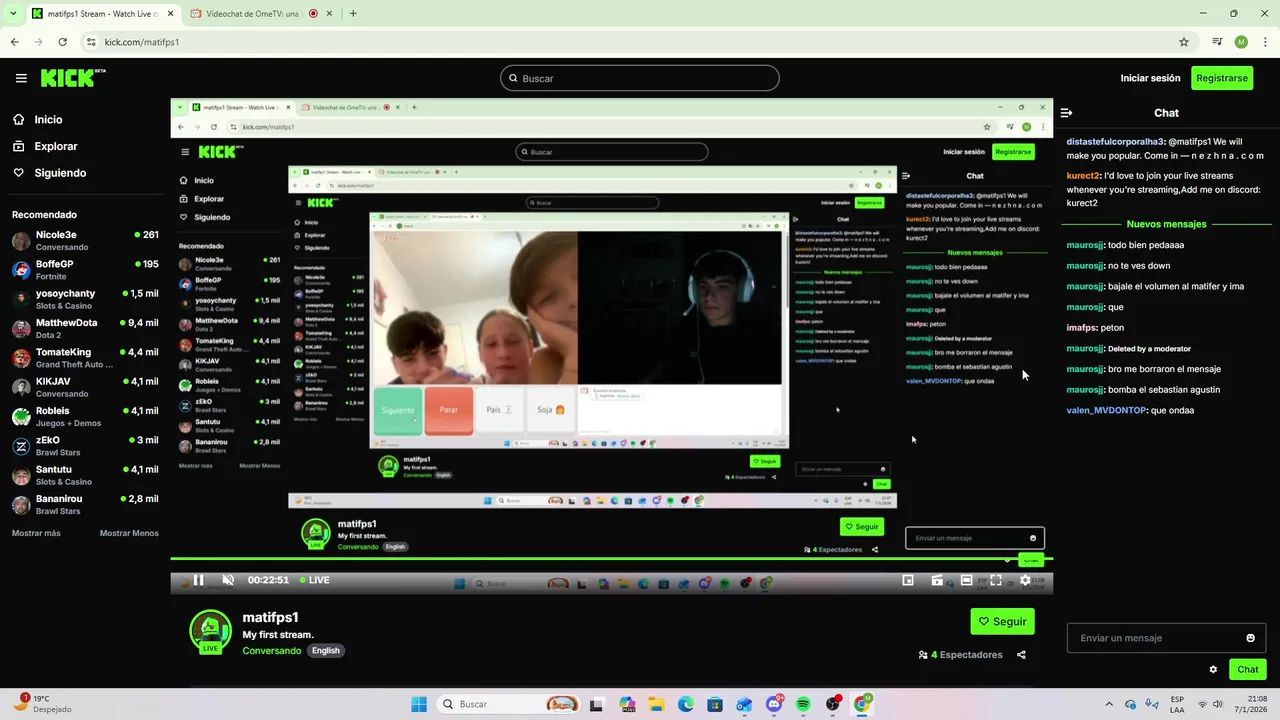This screenshot has height=720, width=1280.
Task: Select KIKJAV recommended channel
Action: point(85,387)
